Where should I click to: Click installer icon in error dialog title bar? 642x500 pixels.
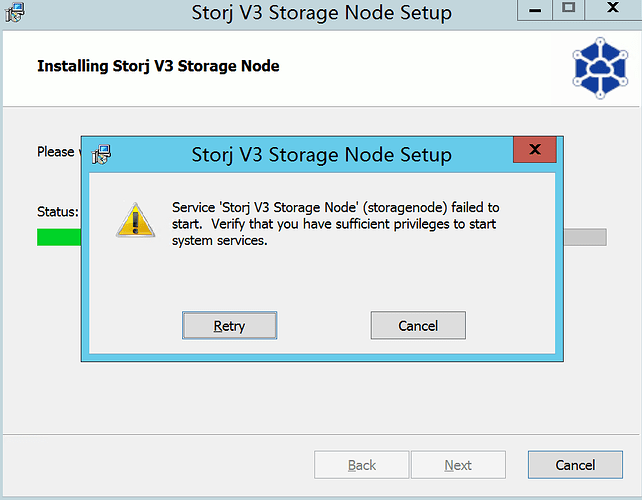(101, 154)
